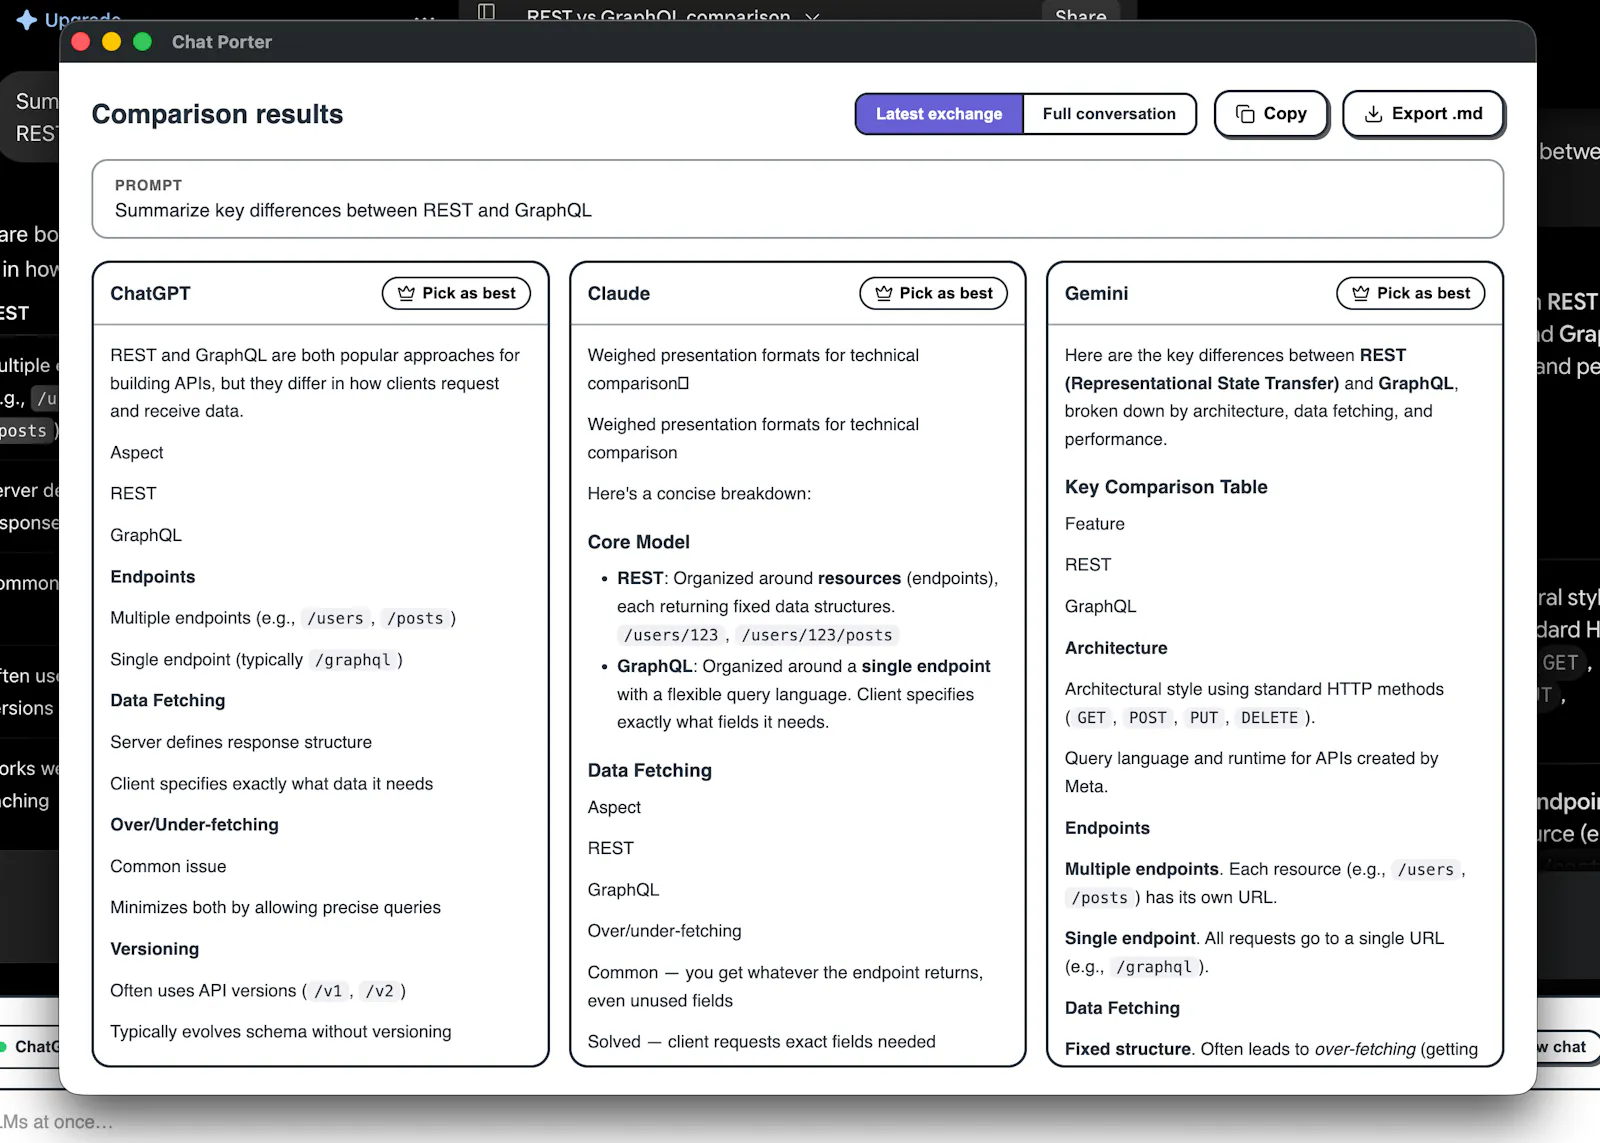The height and width of the screenshot is (1143, 1600).
Task: Click the copy icon in Copy button
Action: click(1245, 114)
